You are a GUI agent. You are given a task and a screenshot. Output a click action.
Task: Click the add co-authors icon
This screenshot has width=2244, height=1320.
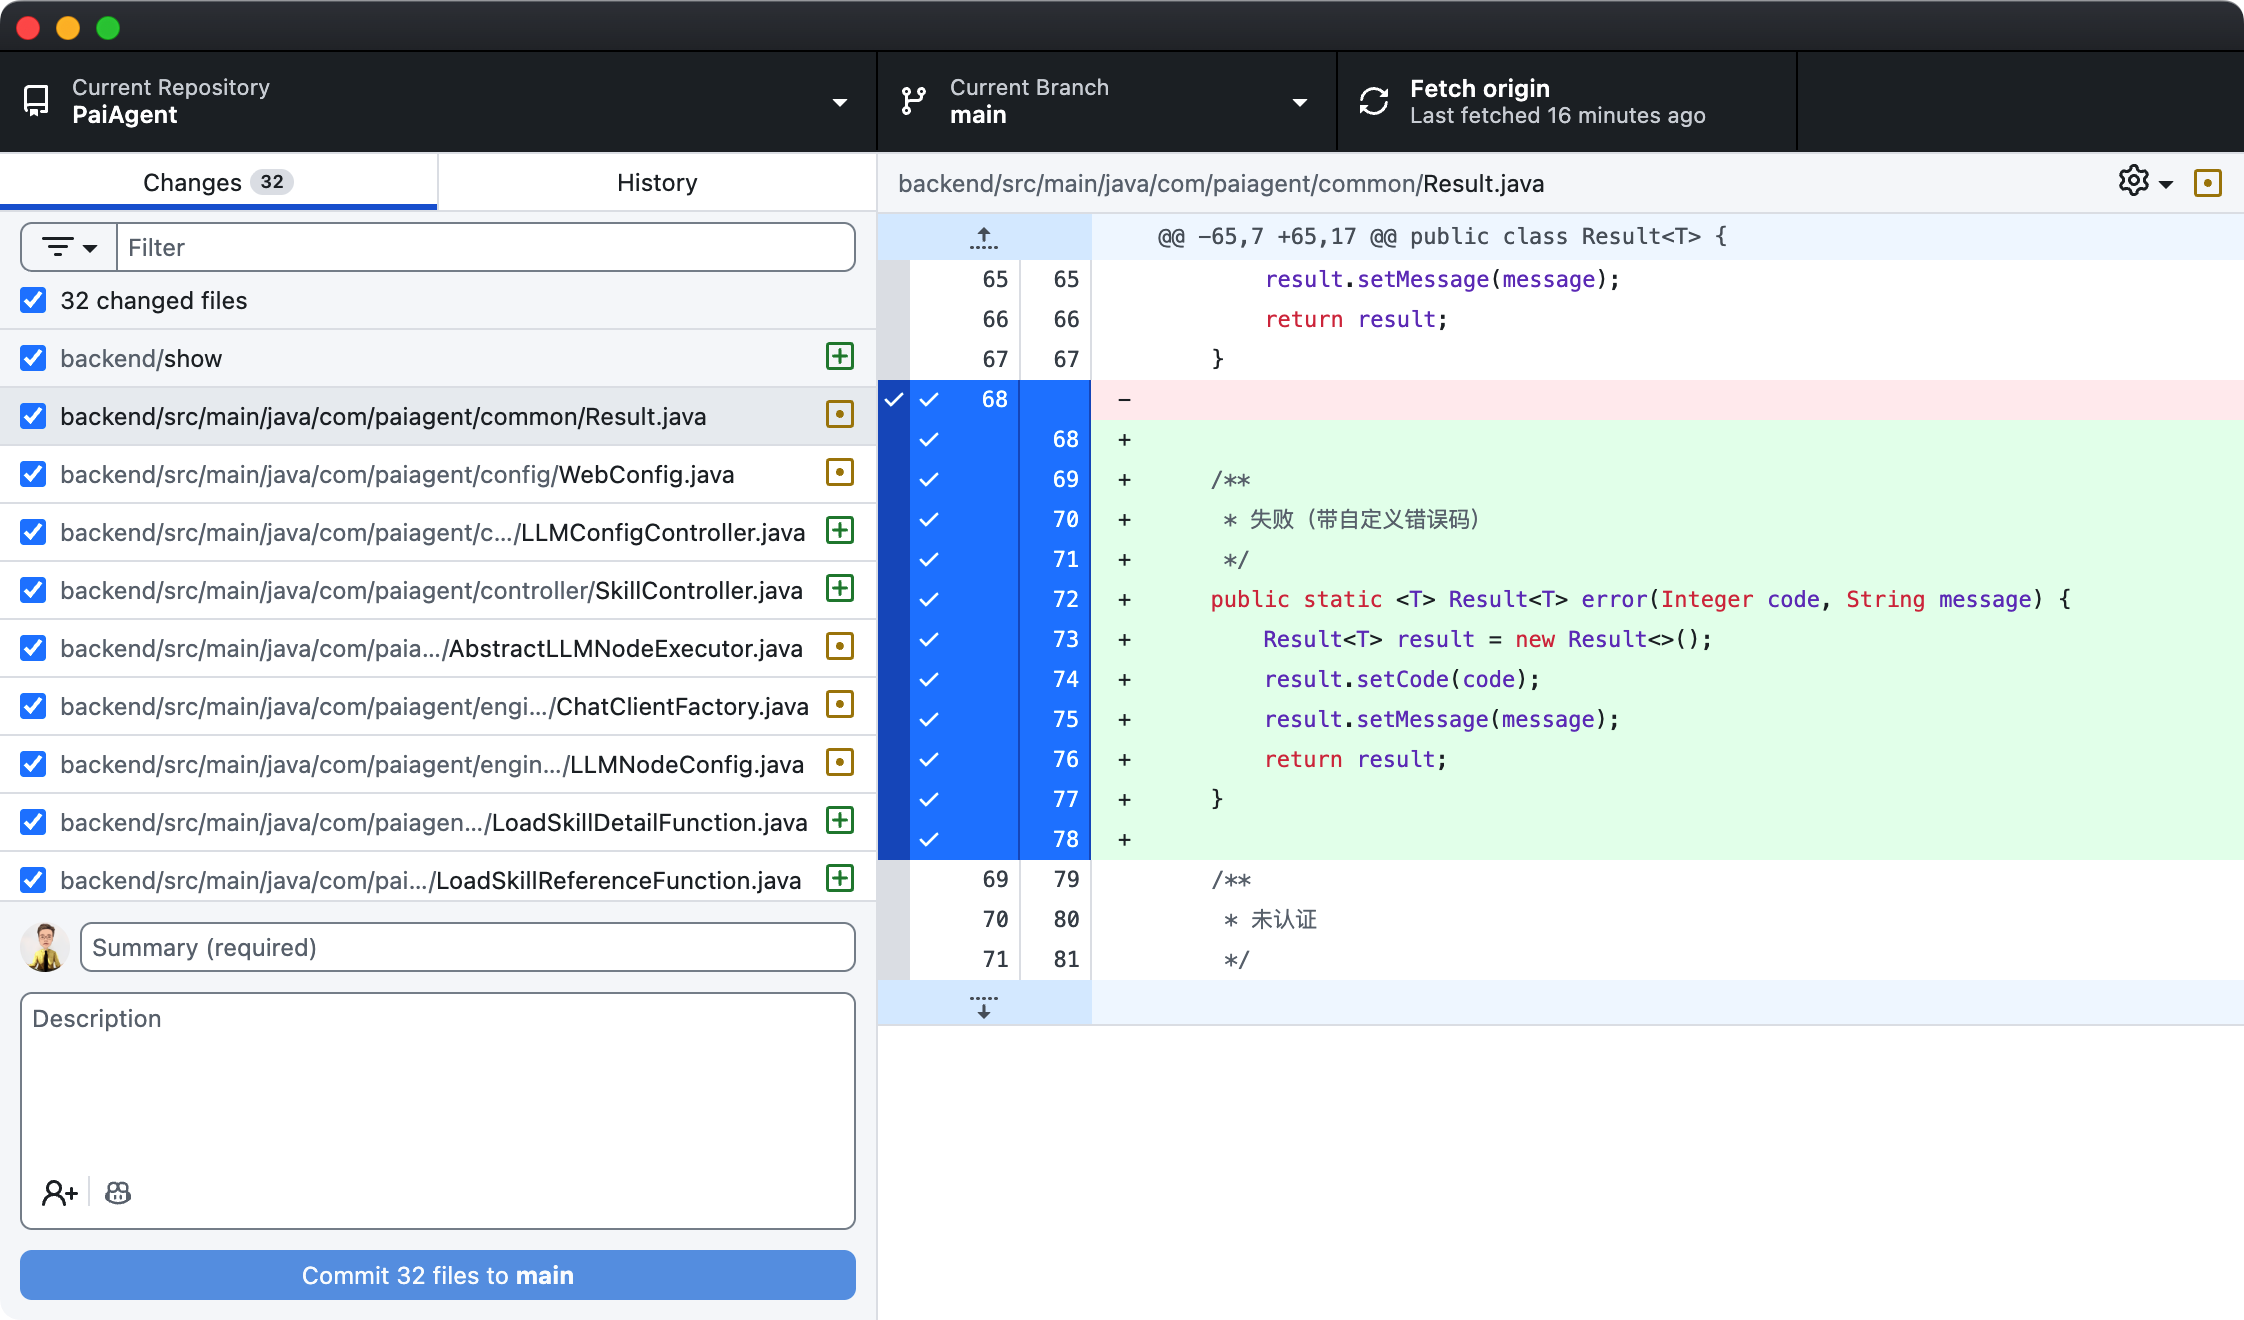[x=59, y=1192]
